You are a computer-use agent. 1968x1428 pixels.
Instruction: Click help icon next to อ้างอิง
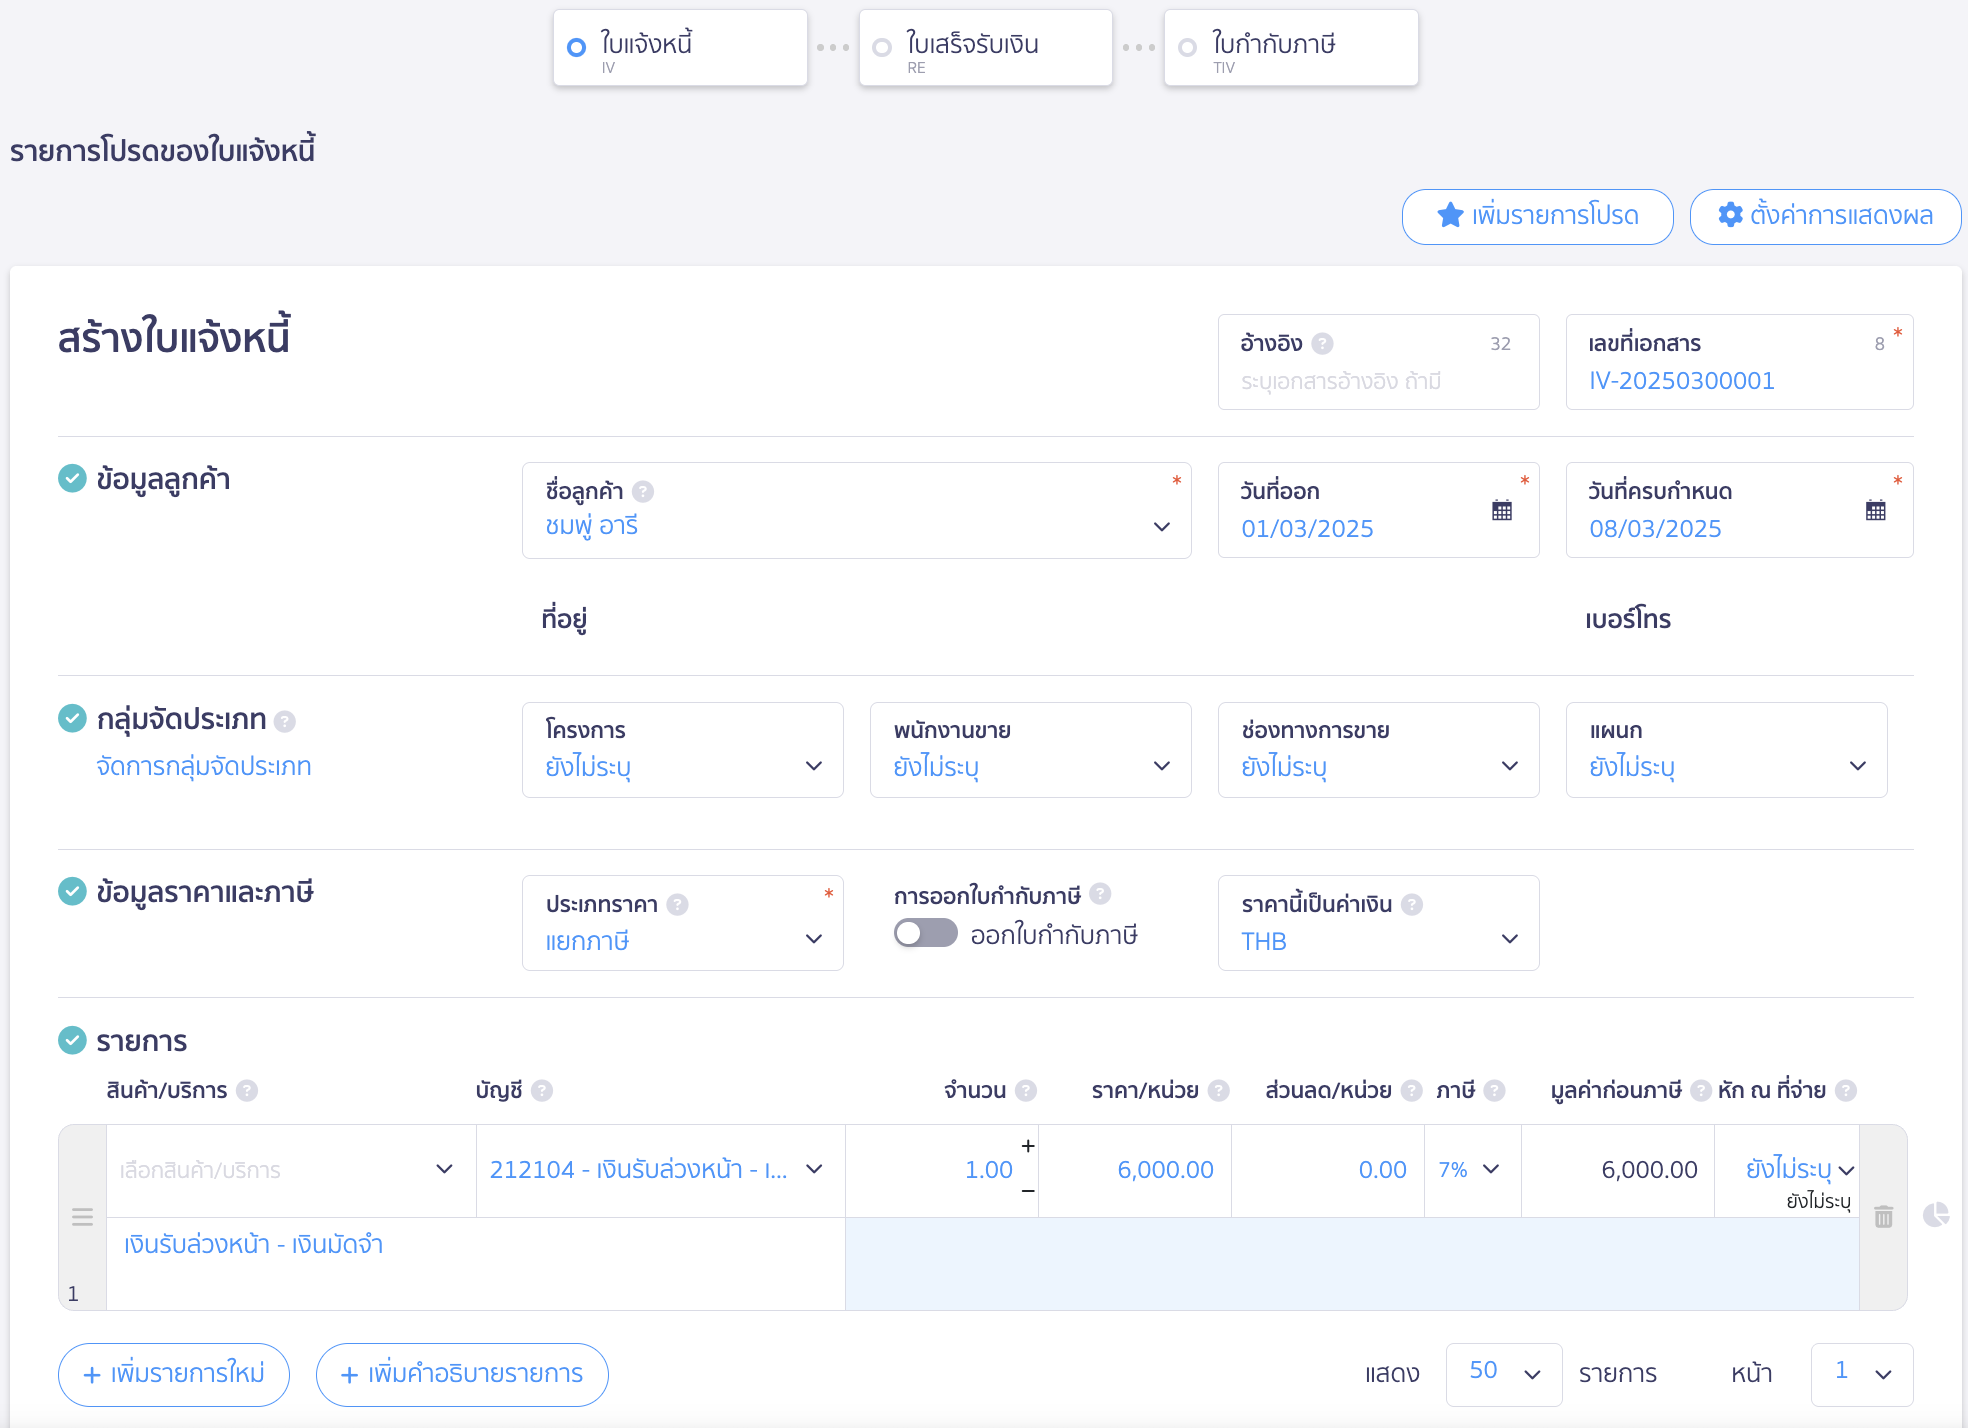click(x=1322, y=344)
